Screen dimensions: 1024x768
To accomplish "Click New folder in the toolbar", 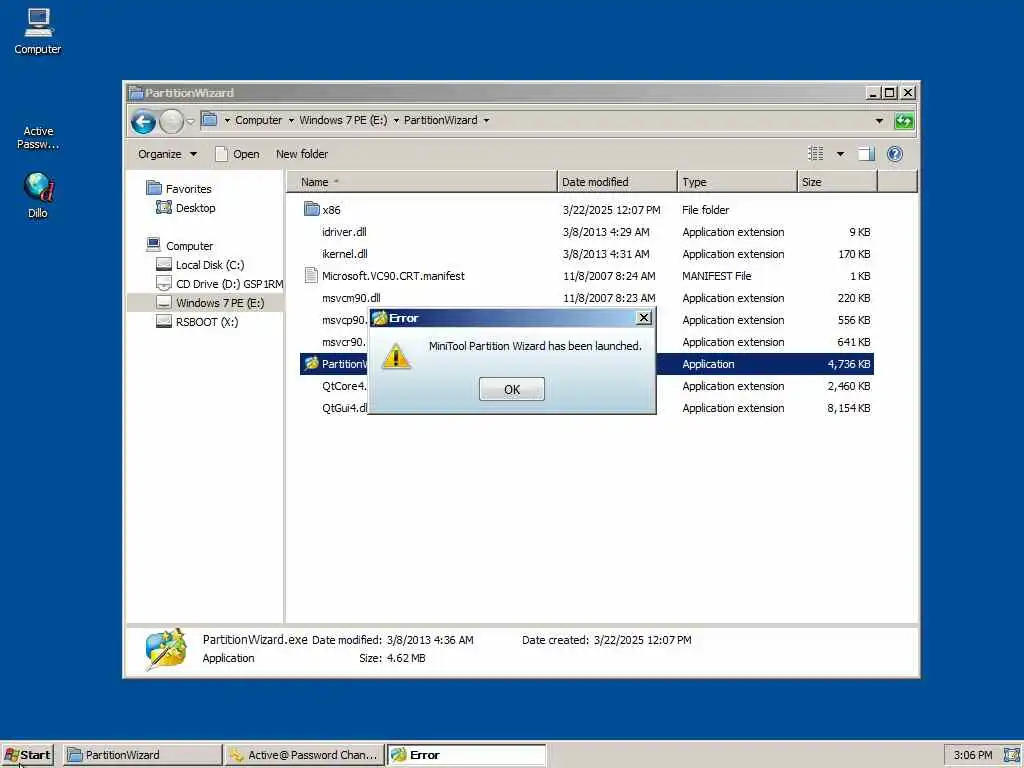I will [x=302, y=154].
